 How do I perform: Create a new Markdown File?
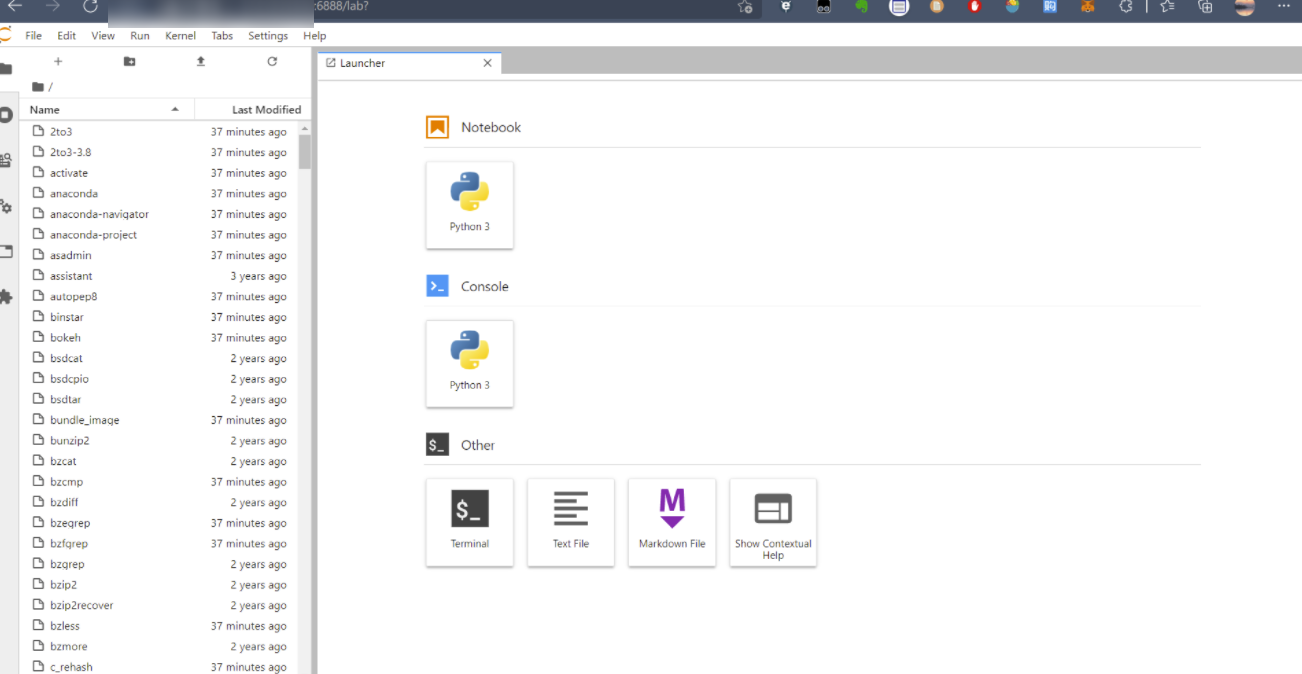tap(672, 522)
